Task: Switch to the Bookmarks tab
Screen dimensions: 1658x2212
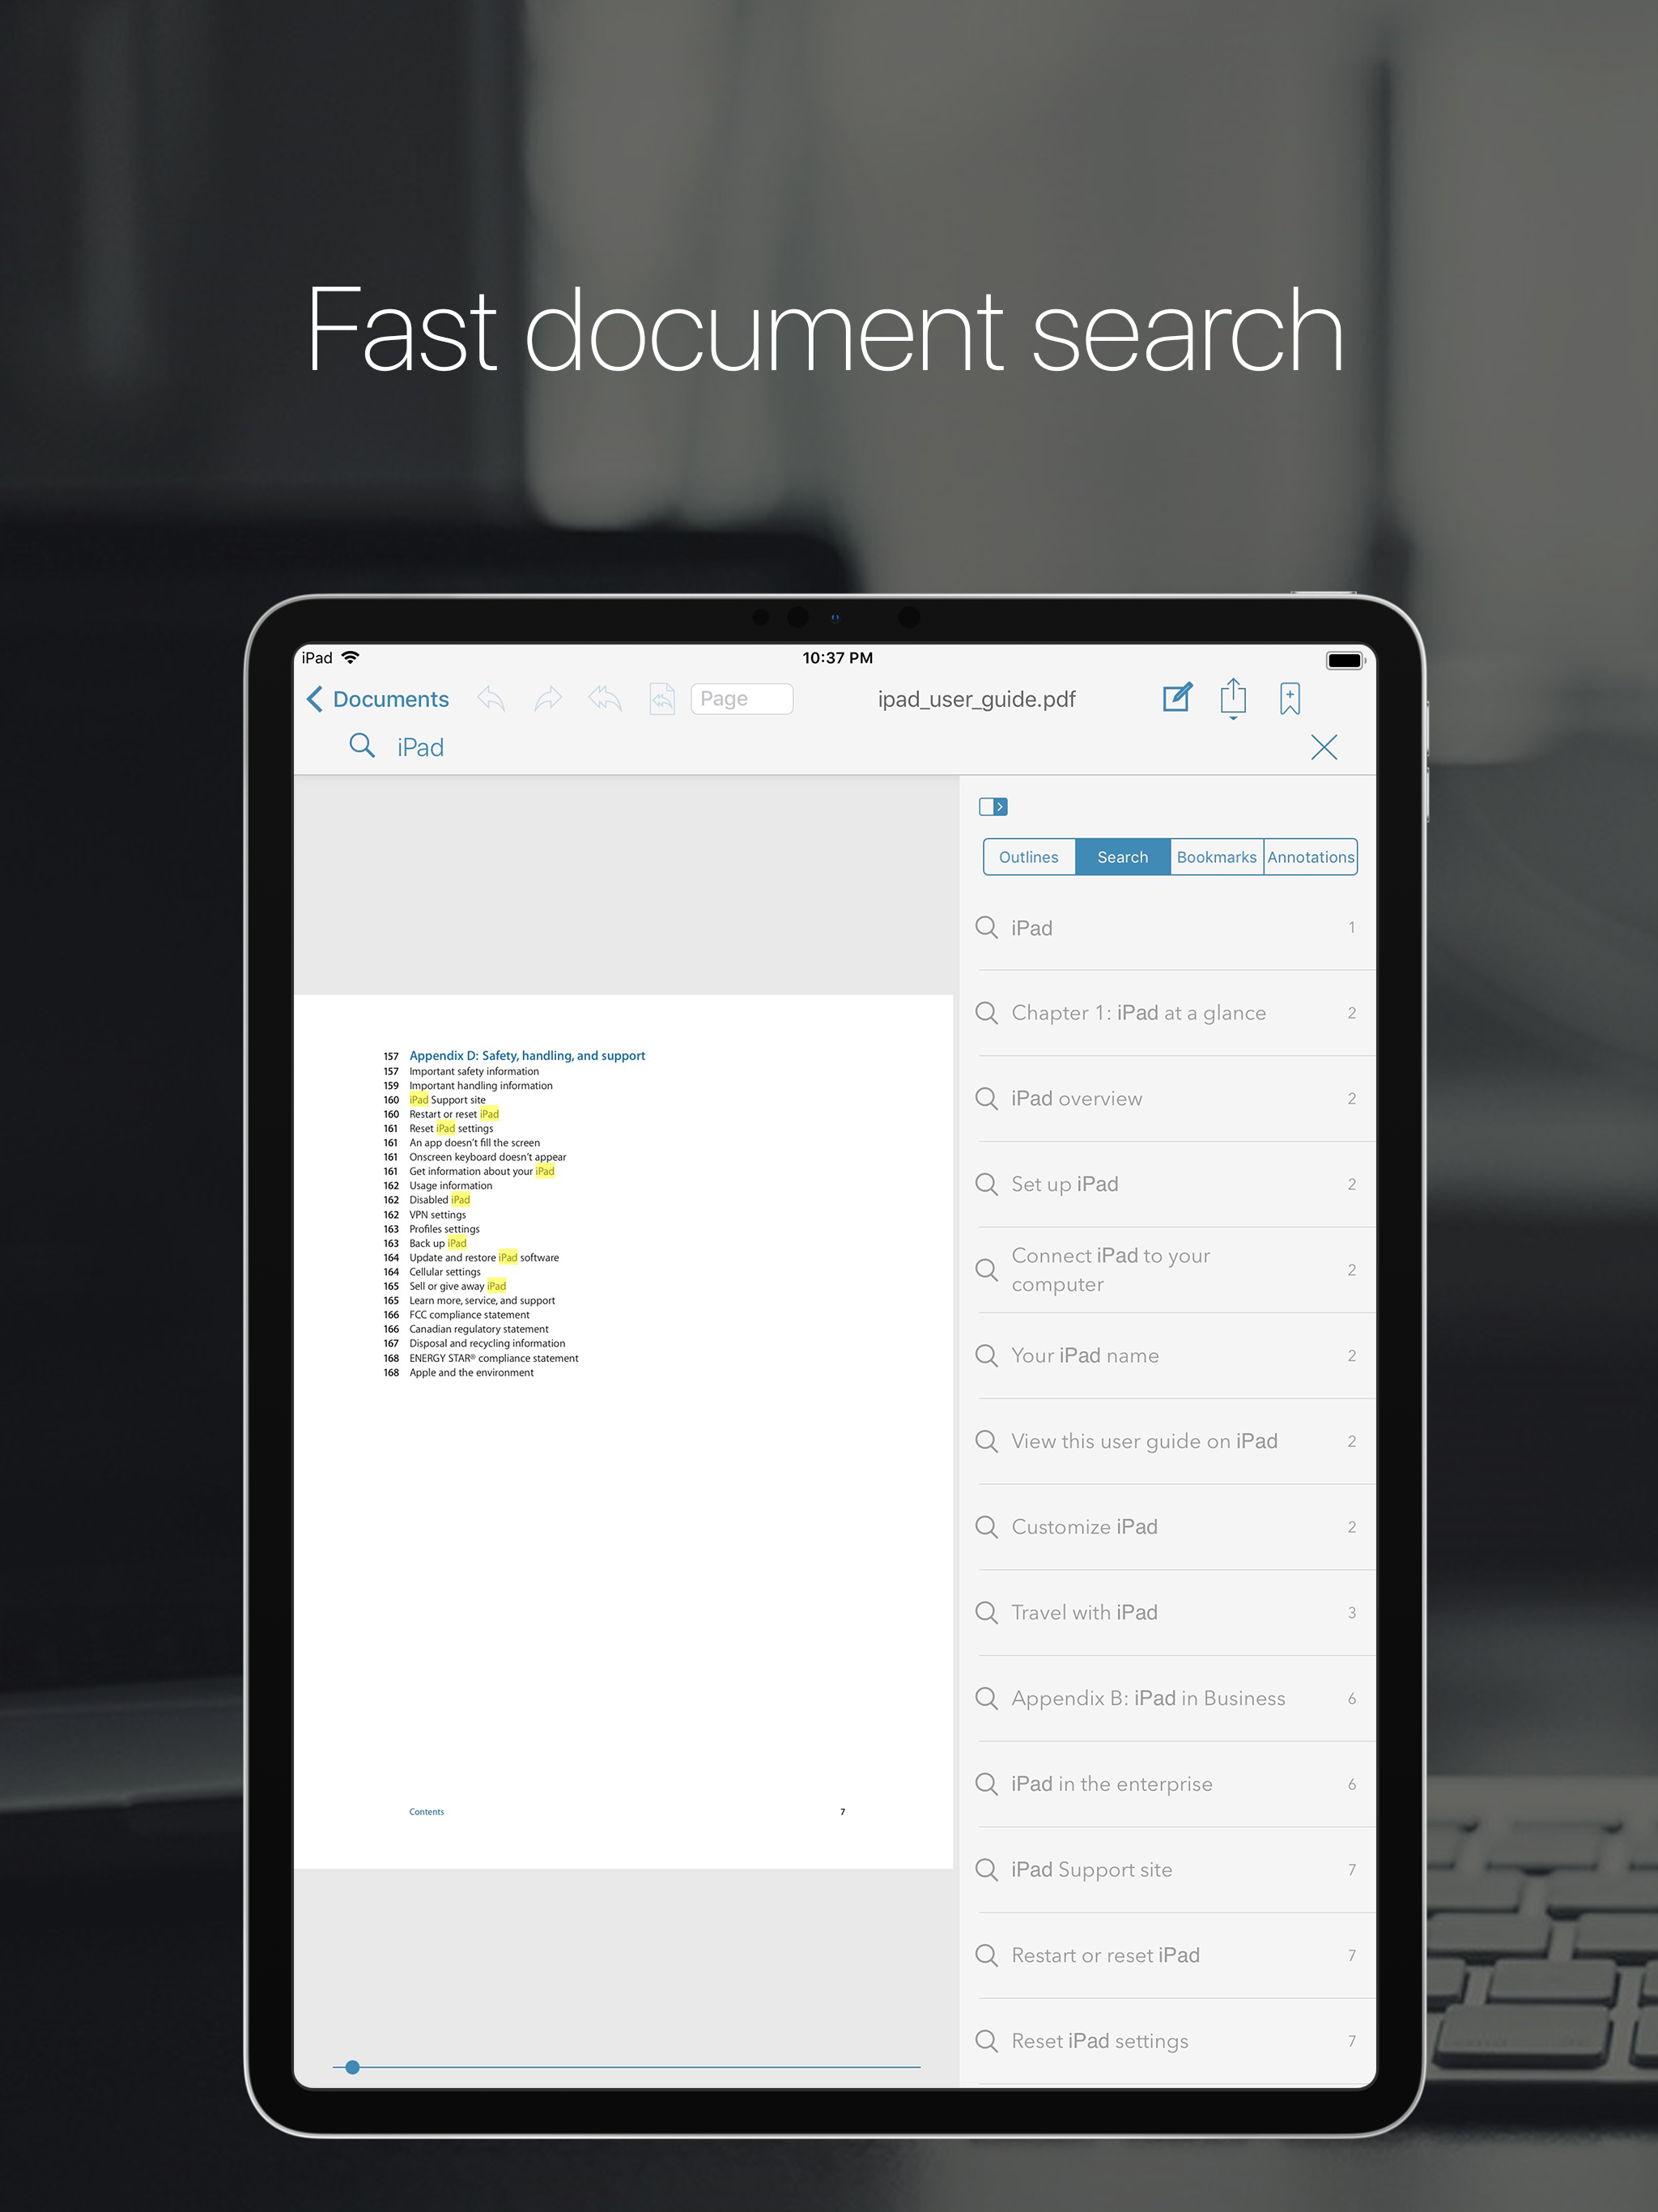Action: coord(1216,857)
